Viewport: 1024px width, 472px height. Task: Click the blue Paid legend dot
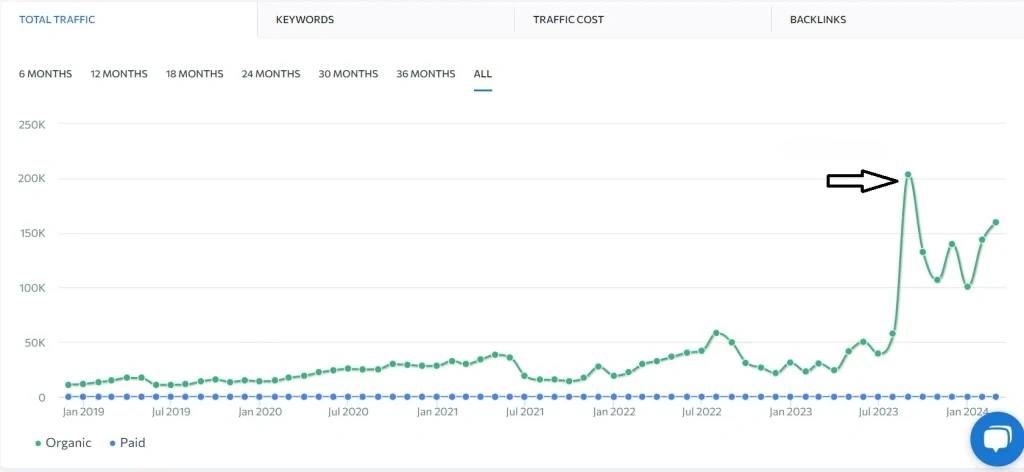pos(112,443)
